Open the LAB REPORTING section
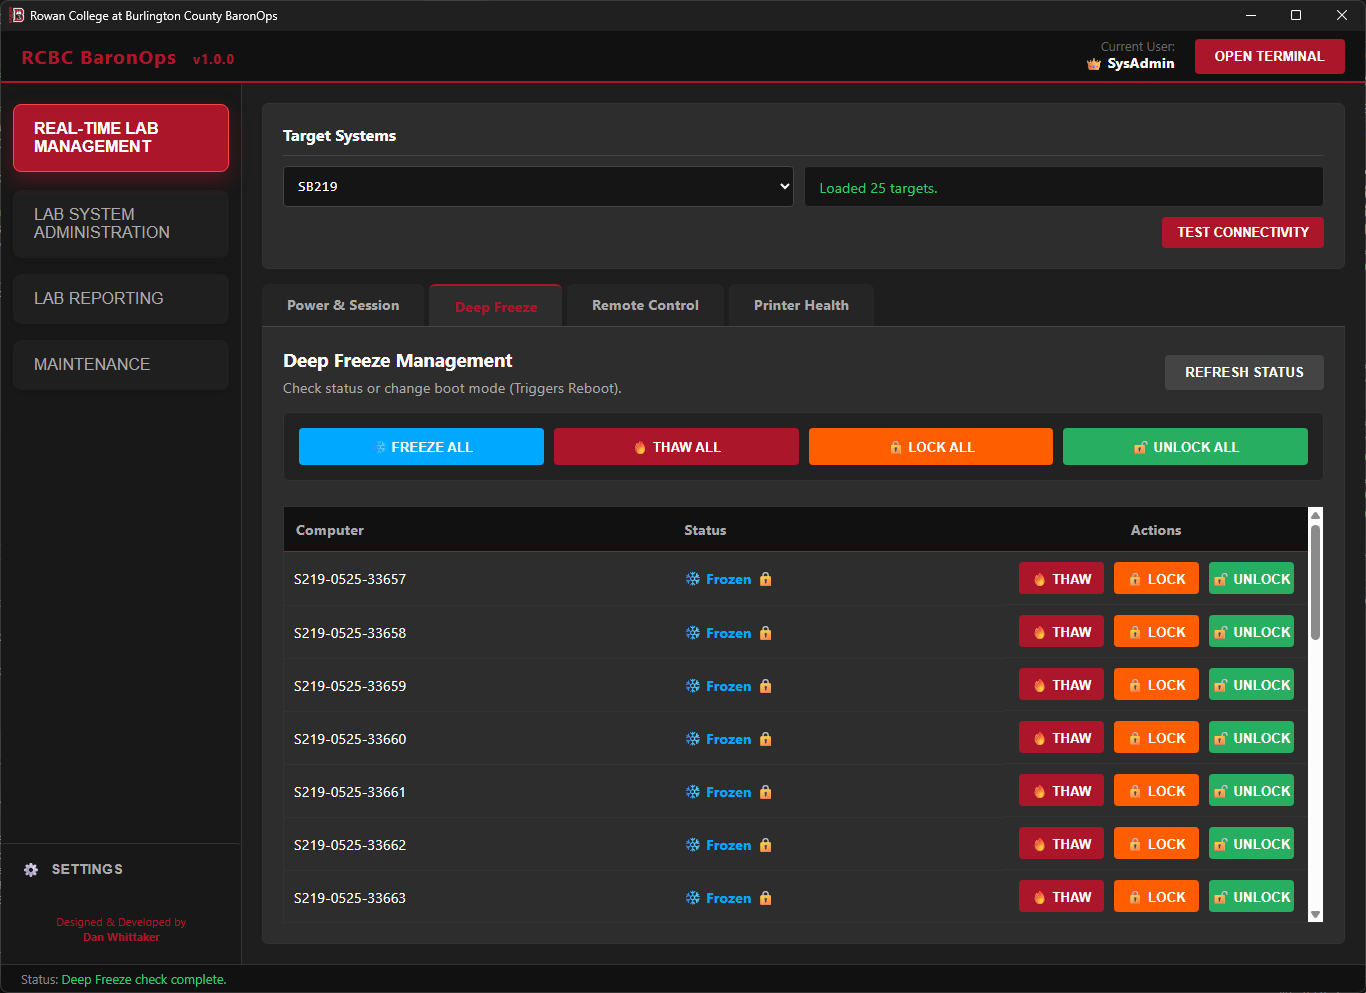This screenshot has height=993, width=1366. (120, 298)
